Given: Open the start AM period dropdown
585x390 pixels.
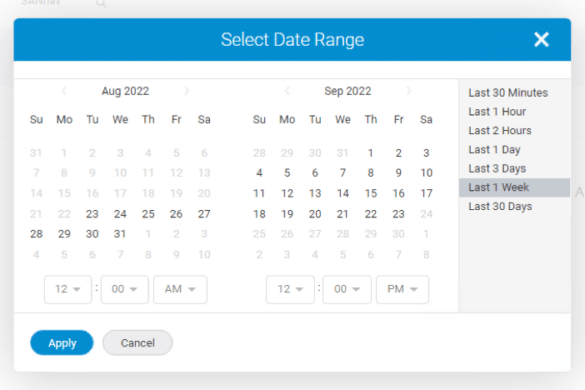Looking at the screenshot, I should [180, 289].
